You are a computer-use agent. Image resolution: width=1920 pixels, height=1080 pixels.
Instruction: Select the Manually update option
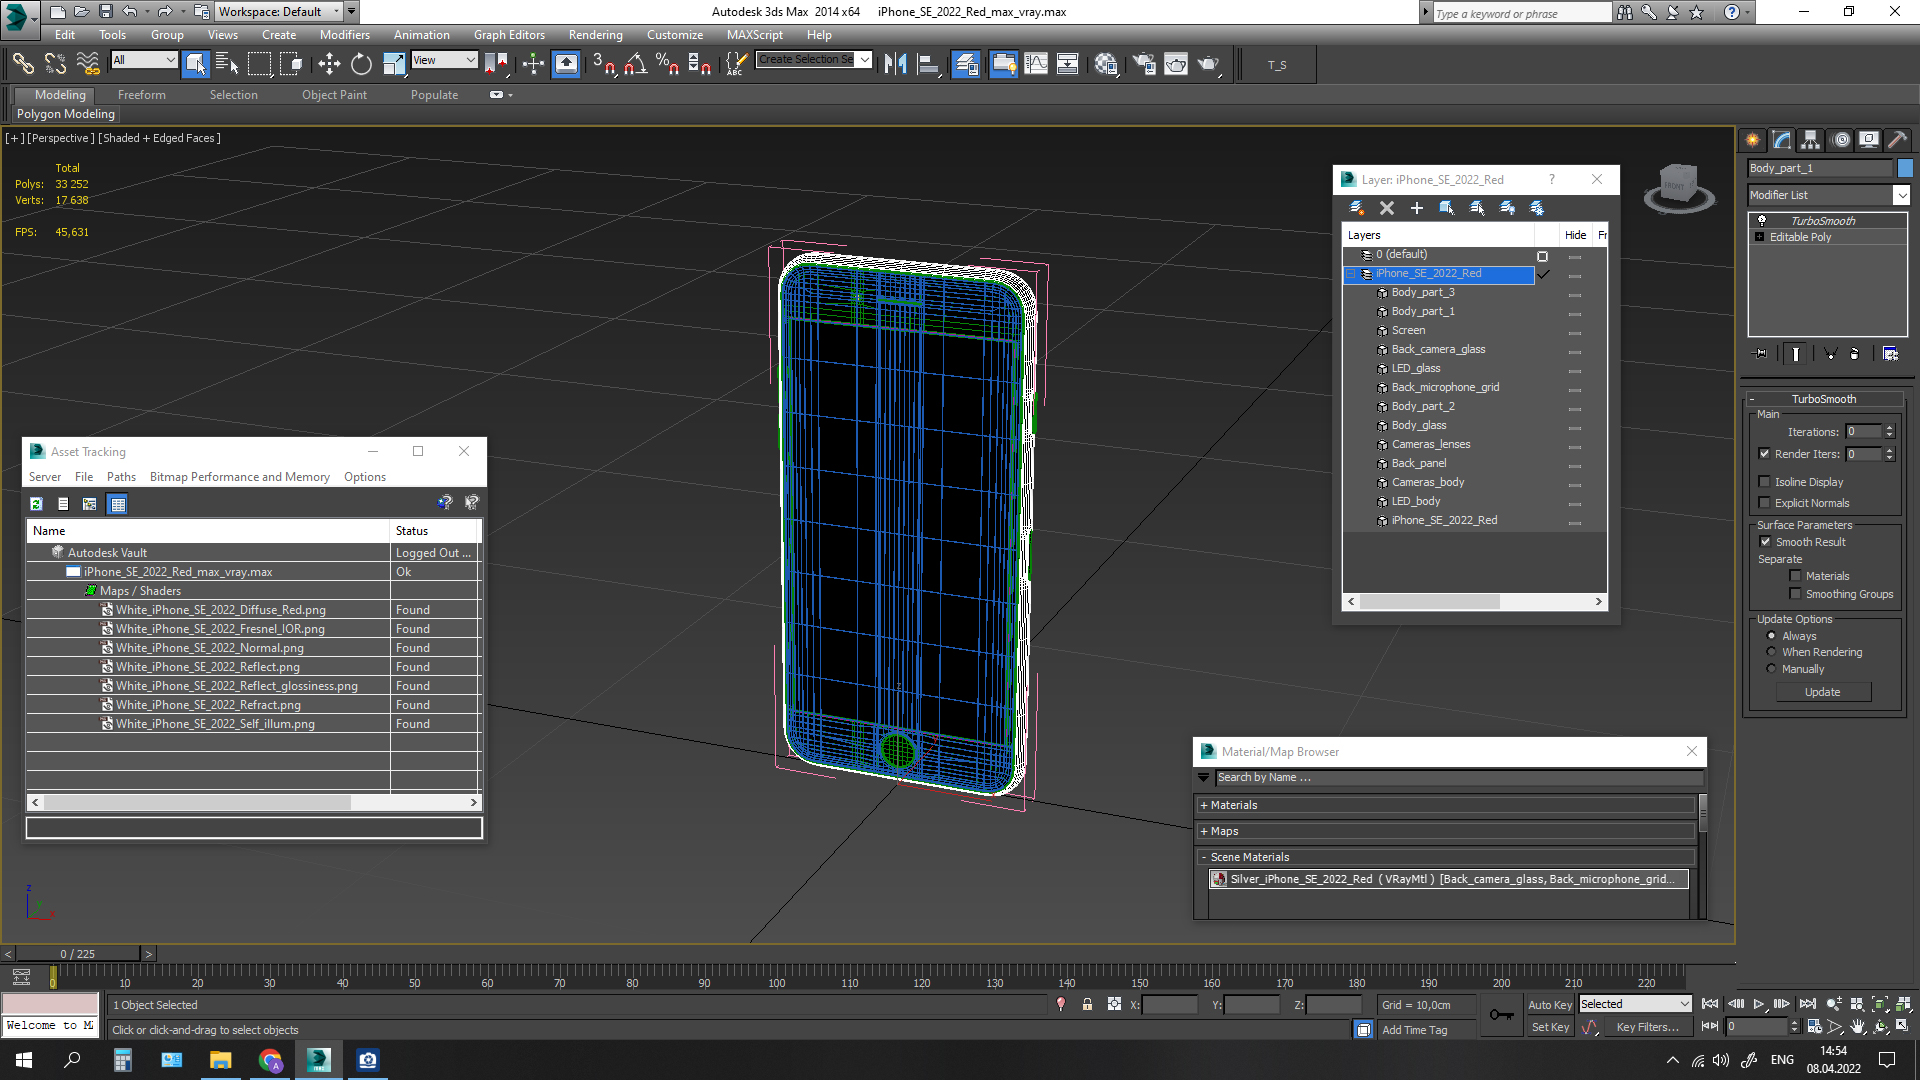click(x=1771, y=669)
